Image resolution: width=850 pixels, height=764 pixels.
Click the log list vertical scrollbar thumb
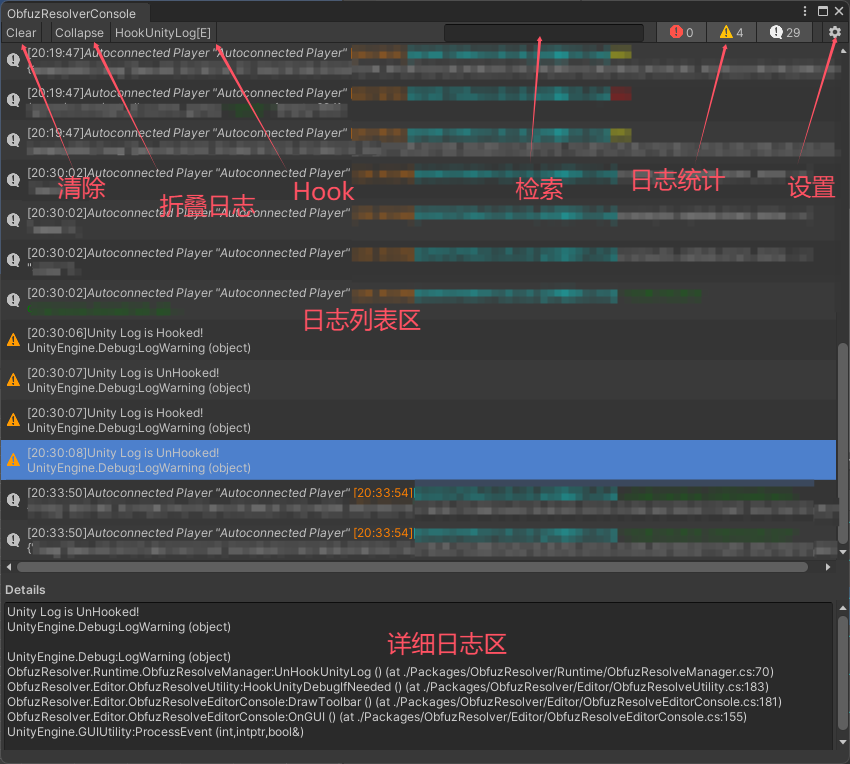[x=842, y=442]
